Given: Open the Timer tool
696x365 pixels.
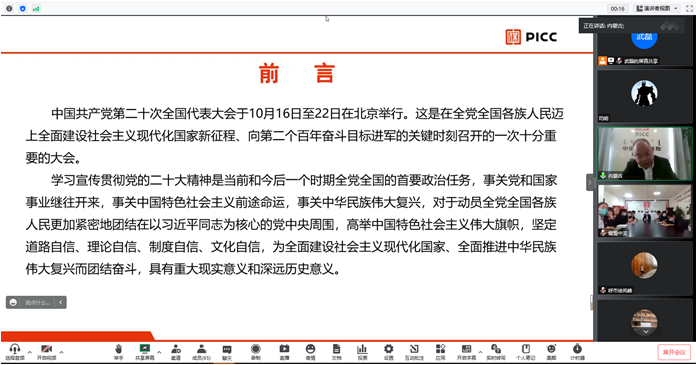Looking at the screenshot, I should click(x=577, y=352).
